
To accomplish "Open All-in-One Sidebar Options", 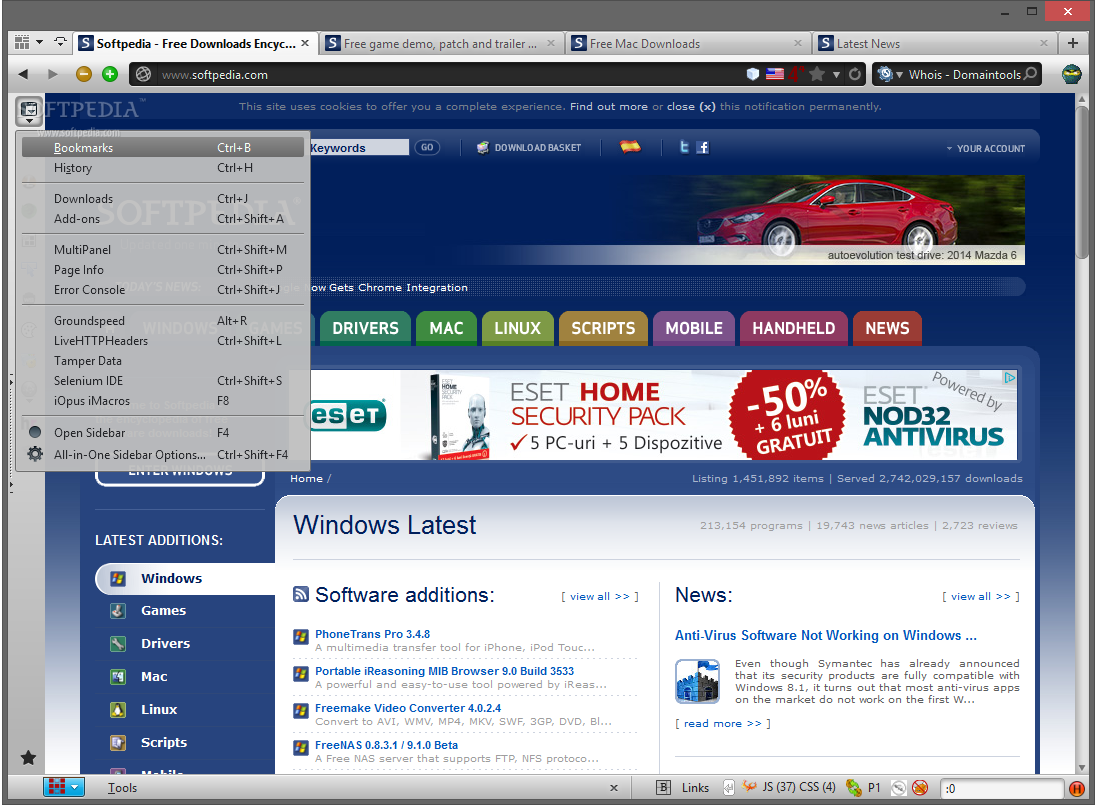I will pyautogui.click(x=163, y=455).
